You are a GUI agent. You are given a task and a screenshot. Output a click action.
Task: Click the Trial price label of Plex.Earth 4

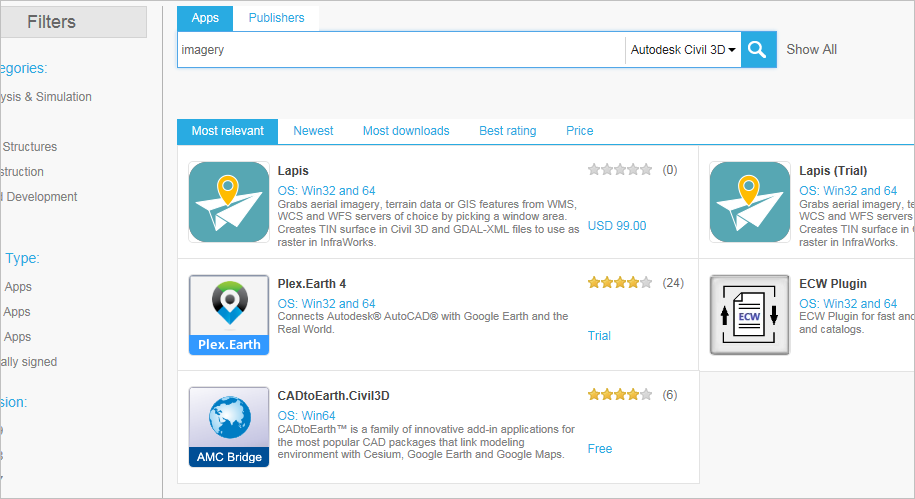click(x=599, y=336)
